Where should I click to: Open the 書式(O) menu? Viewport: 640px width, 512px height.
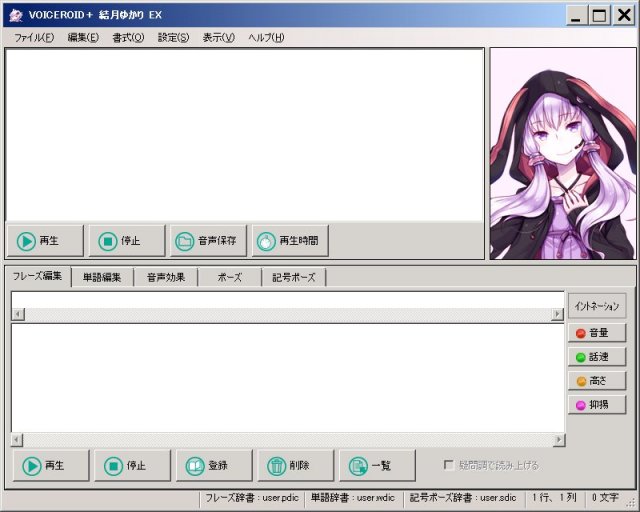128,38
